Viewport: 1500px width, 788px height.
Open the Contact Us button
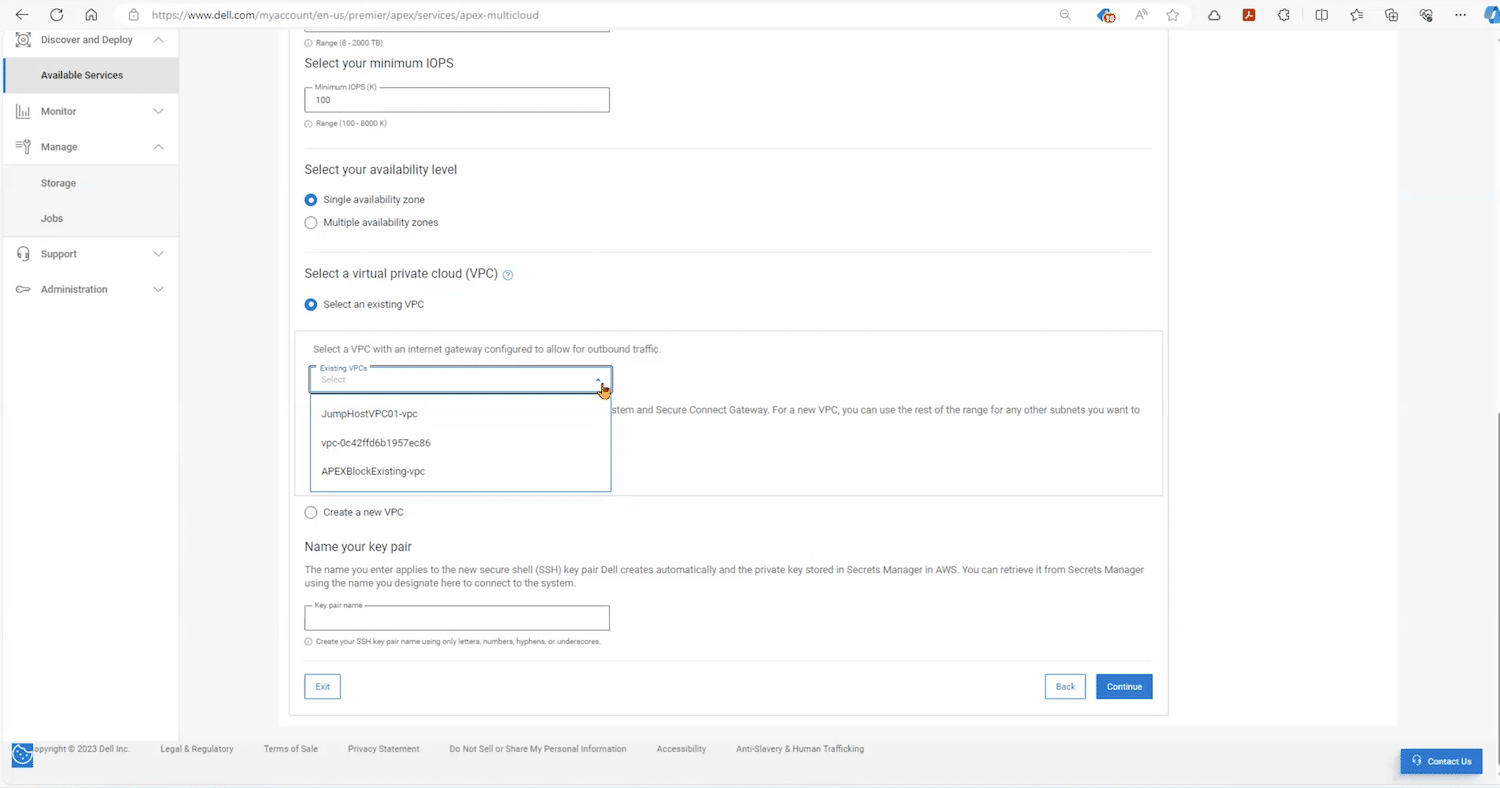(x=1441, y=761)
